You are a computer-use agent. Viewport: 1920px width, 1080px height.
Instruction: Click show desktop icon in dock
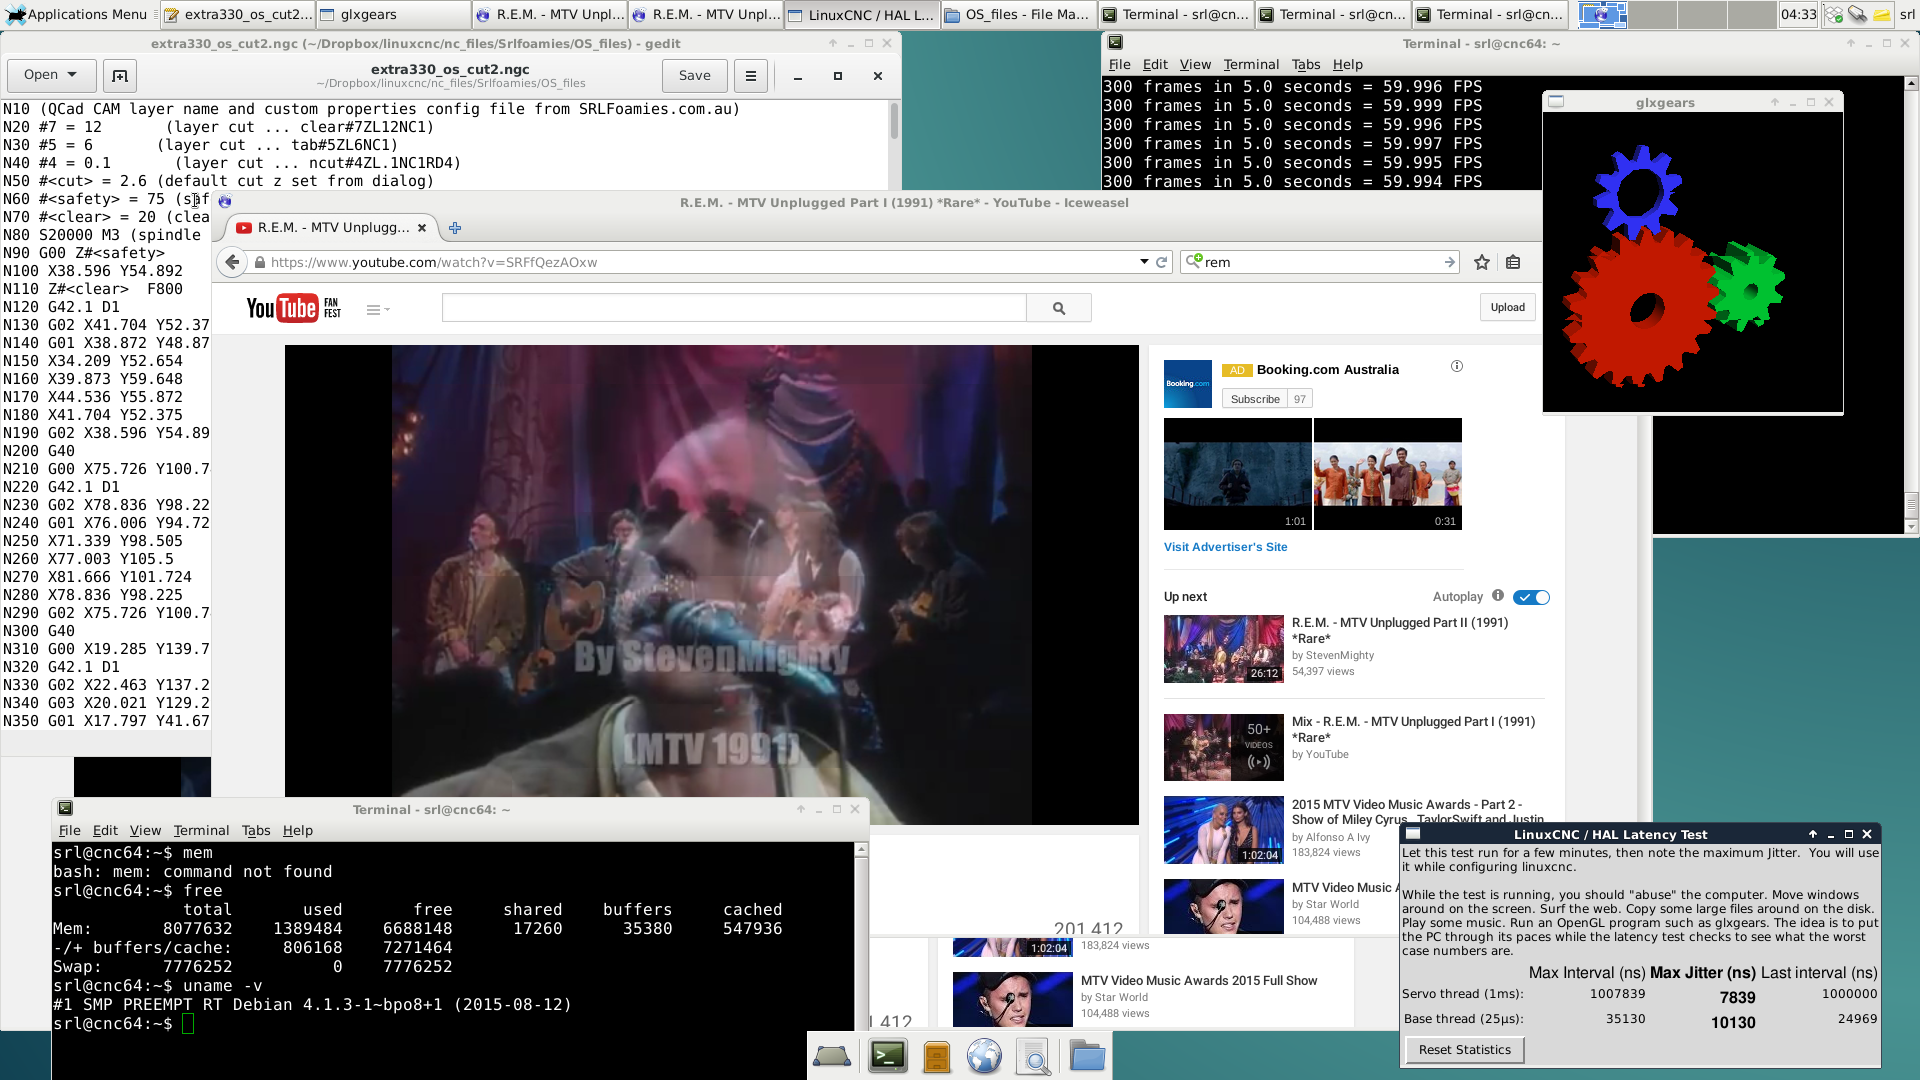point(832,1055)
